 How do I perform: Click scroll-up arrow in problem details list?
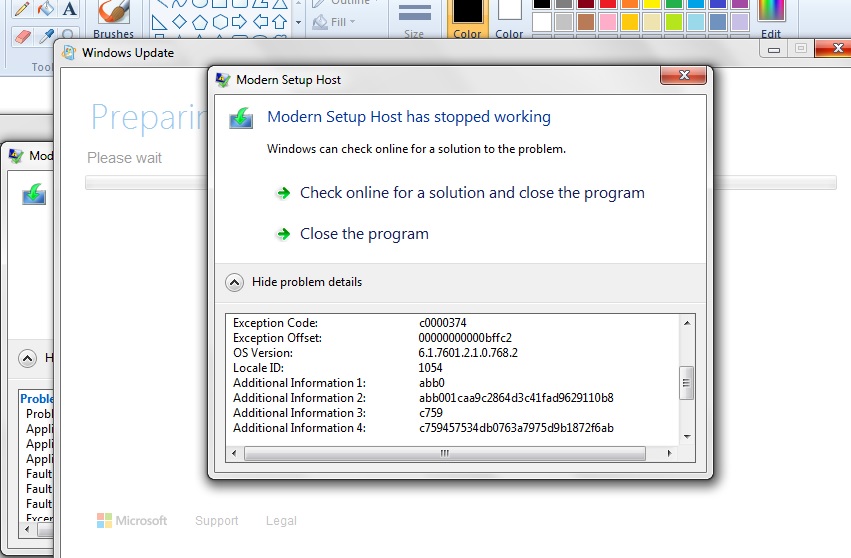687,323
